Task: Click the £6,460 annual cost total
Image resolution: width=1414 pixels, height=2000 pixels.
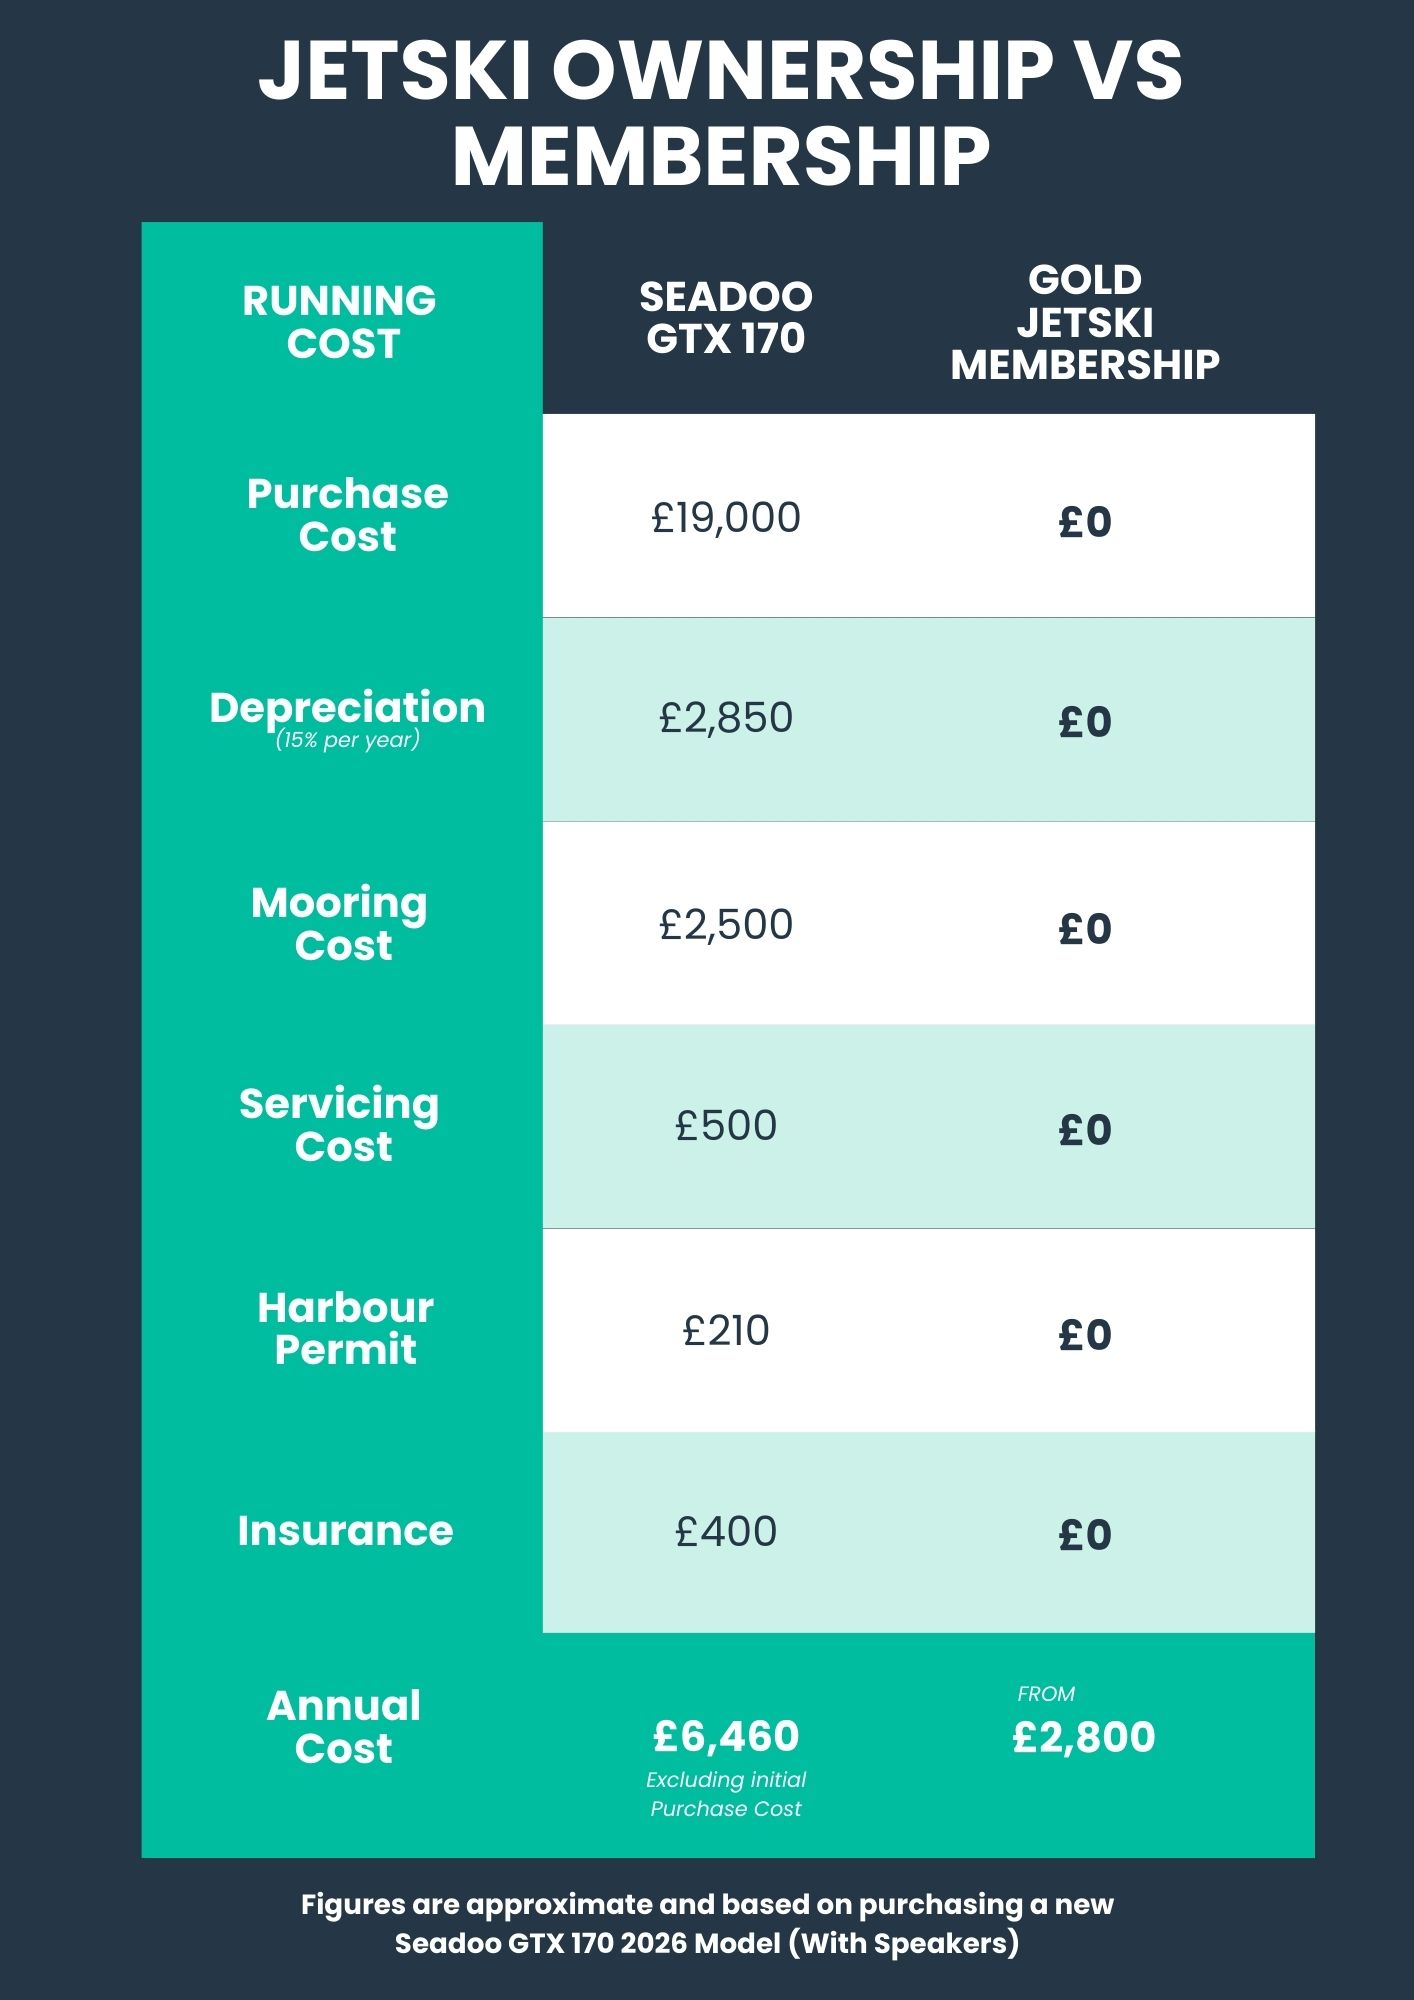Action: point(726,1737)
